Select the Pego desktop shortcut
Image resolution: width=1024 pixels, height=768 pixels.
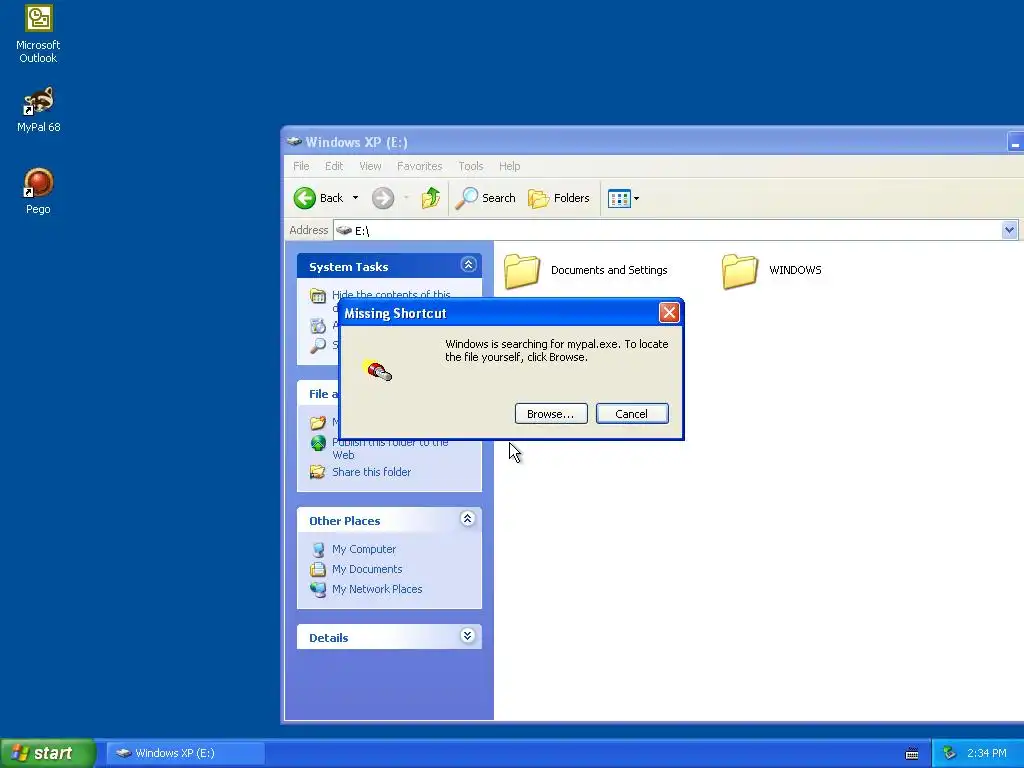(38, 191)
